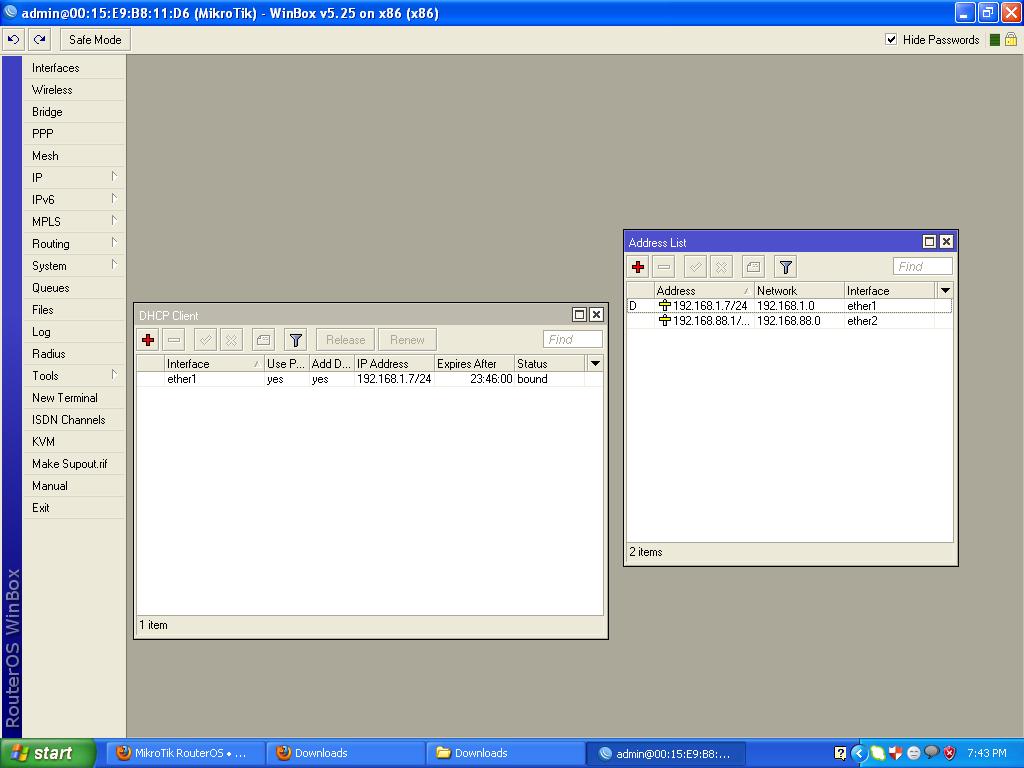1024x768 pixels.
Task: Click disable X icon in DHCP Client
Action: point(231,340)
